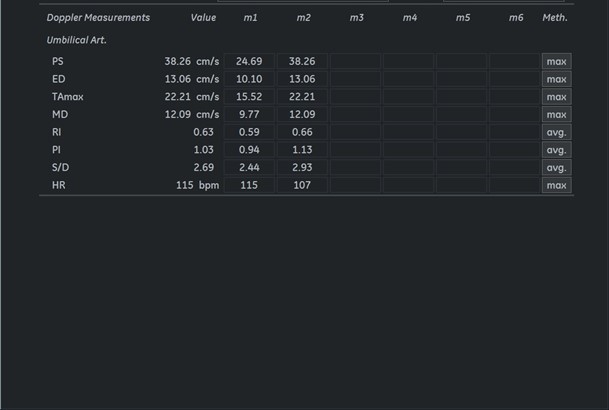This screenshot has width=609, height=410.
Task: Toggle the PS method button labeled max
Action: pyautogui.click(x=557, y=61)
